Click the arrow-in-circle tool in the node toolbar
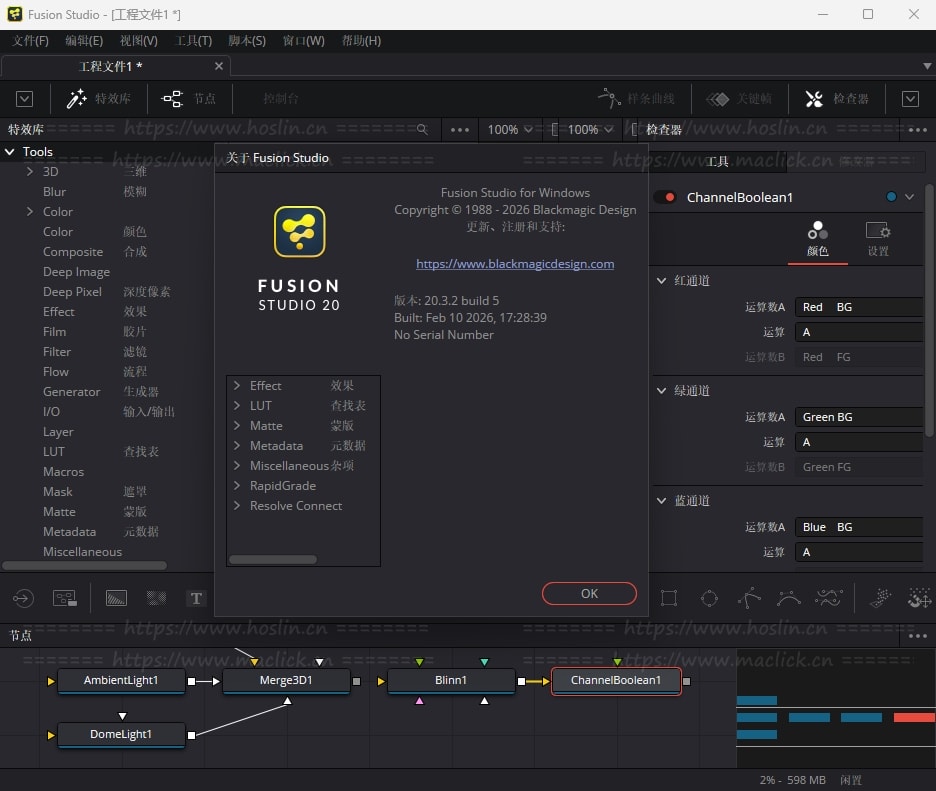 [23, 598]
